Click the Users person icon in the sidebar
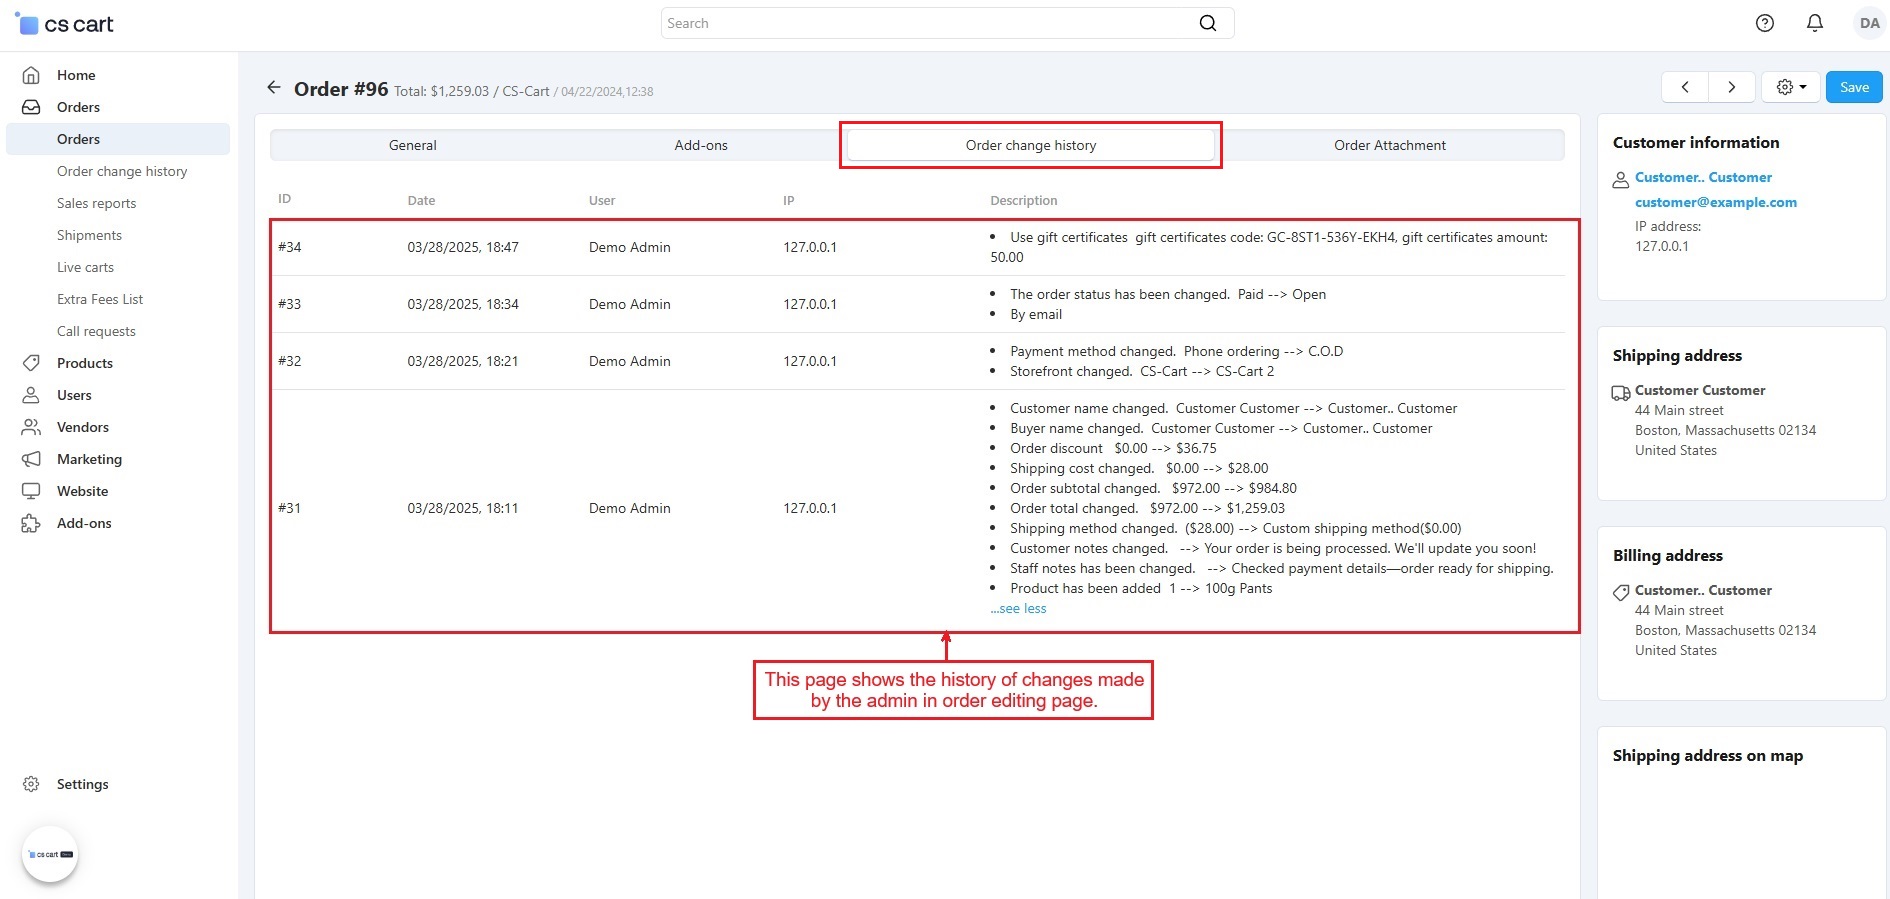Viewport: 1890px width, 899px height. tap(31, 395)
